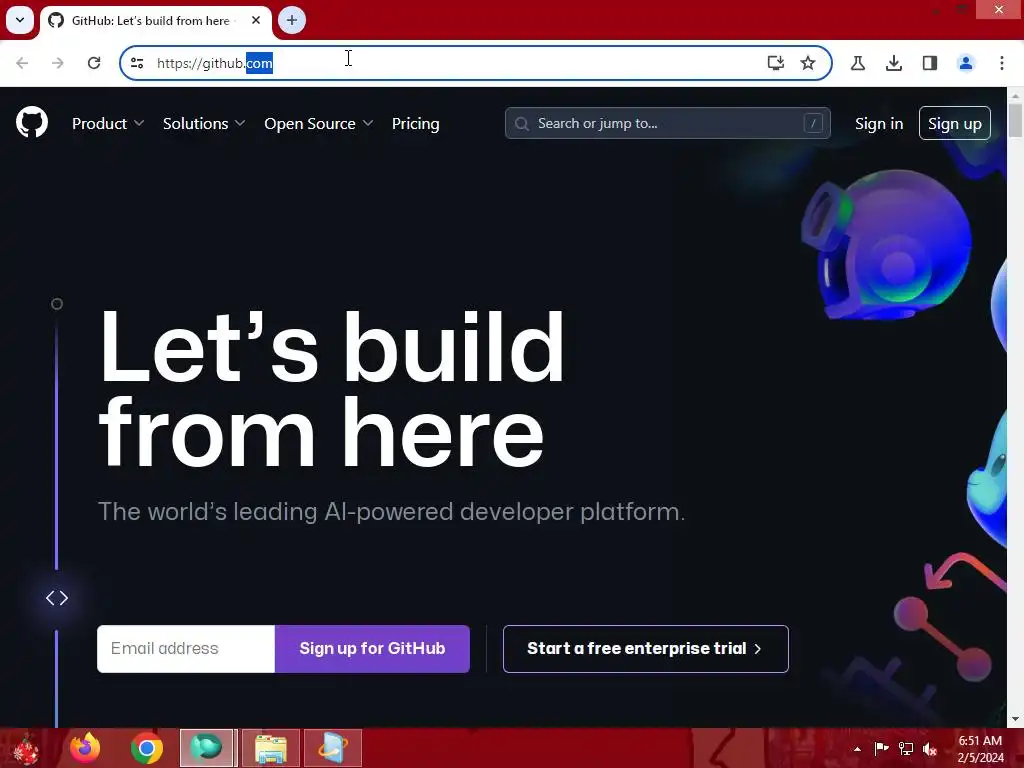Show hidden tray icons arrow
This screenshot has width=1024, height=768.
(x=857, y=749)
